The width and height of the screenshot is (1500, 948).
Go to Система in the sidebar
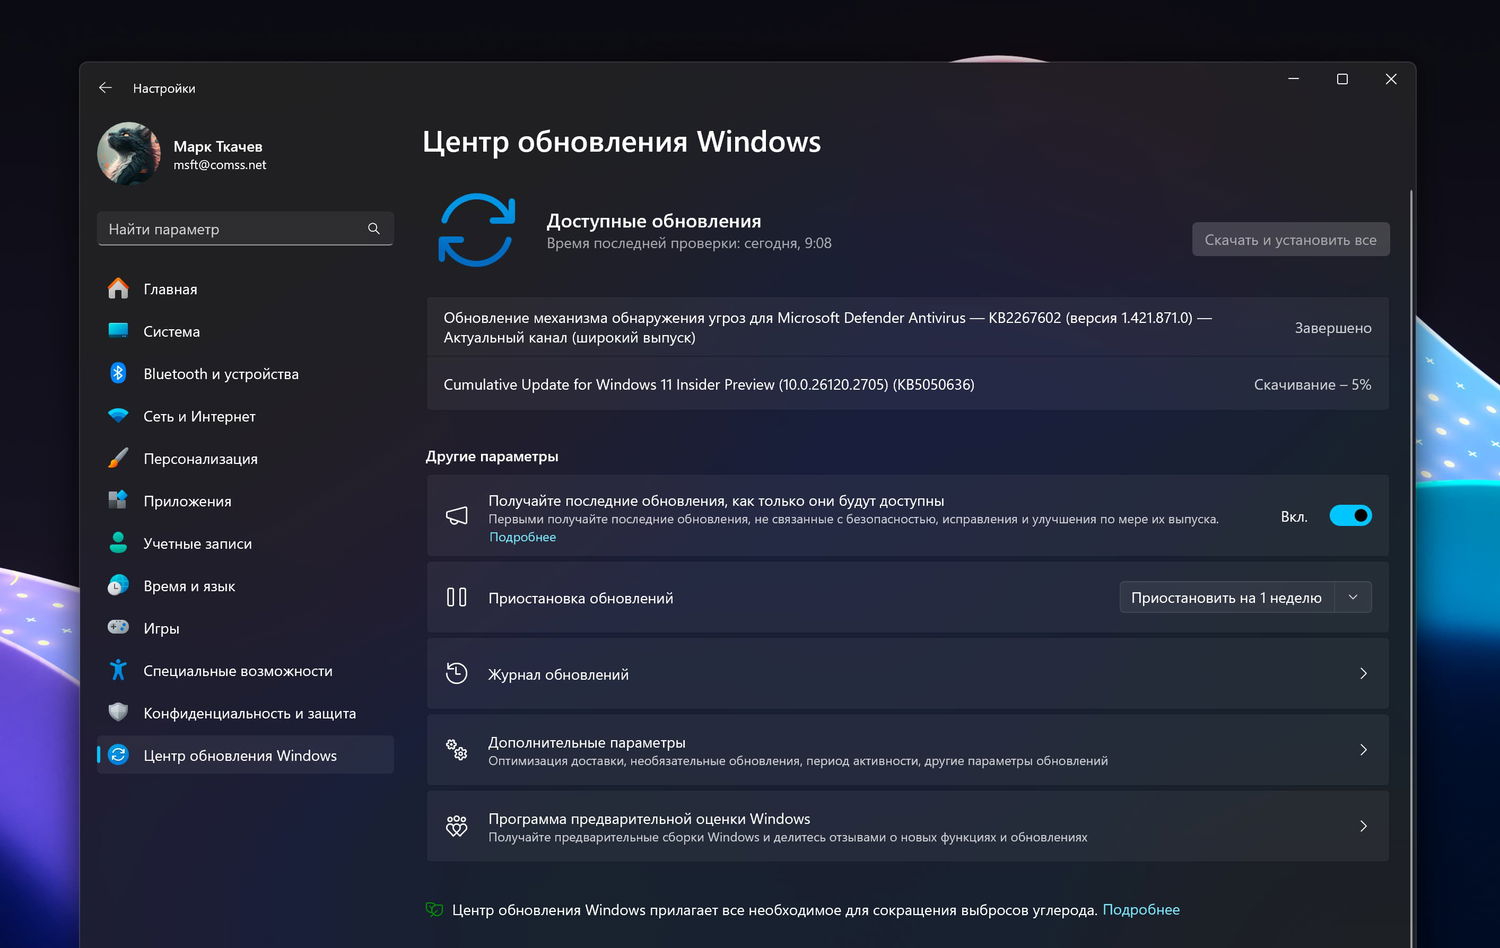171,331
